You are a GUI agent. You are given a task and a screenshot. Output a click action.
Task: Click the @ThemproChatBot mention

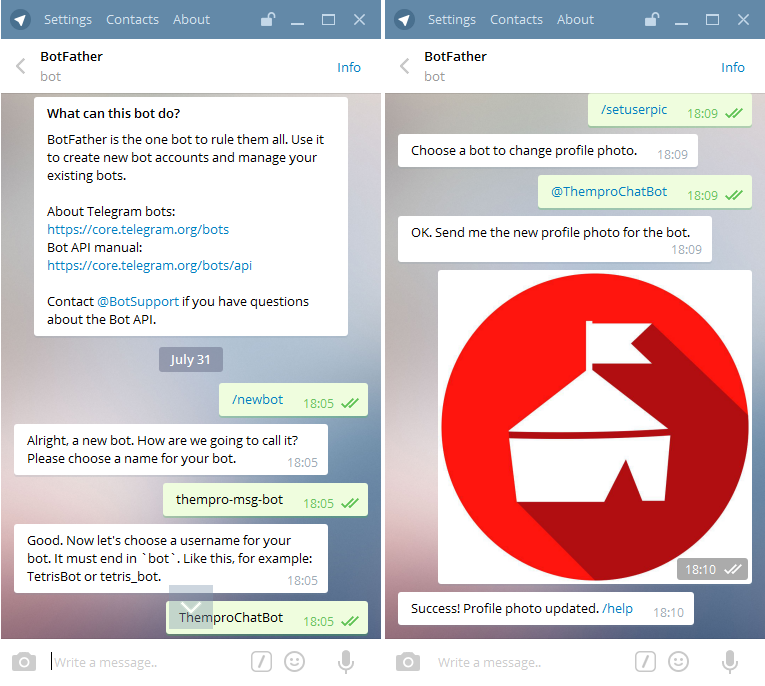608,192
